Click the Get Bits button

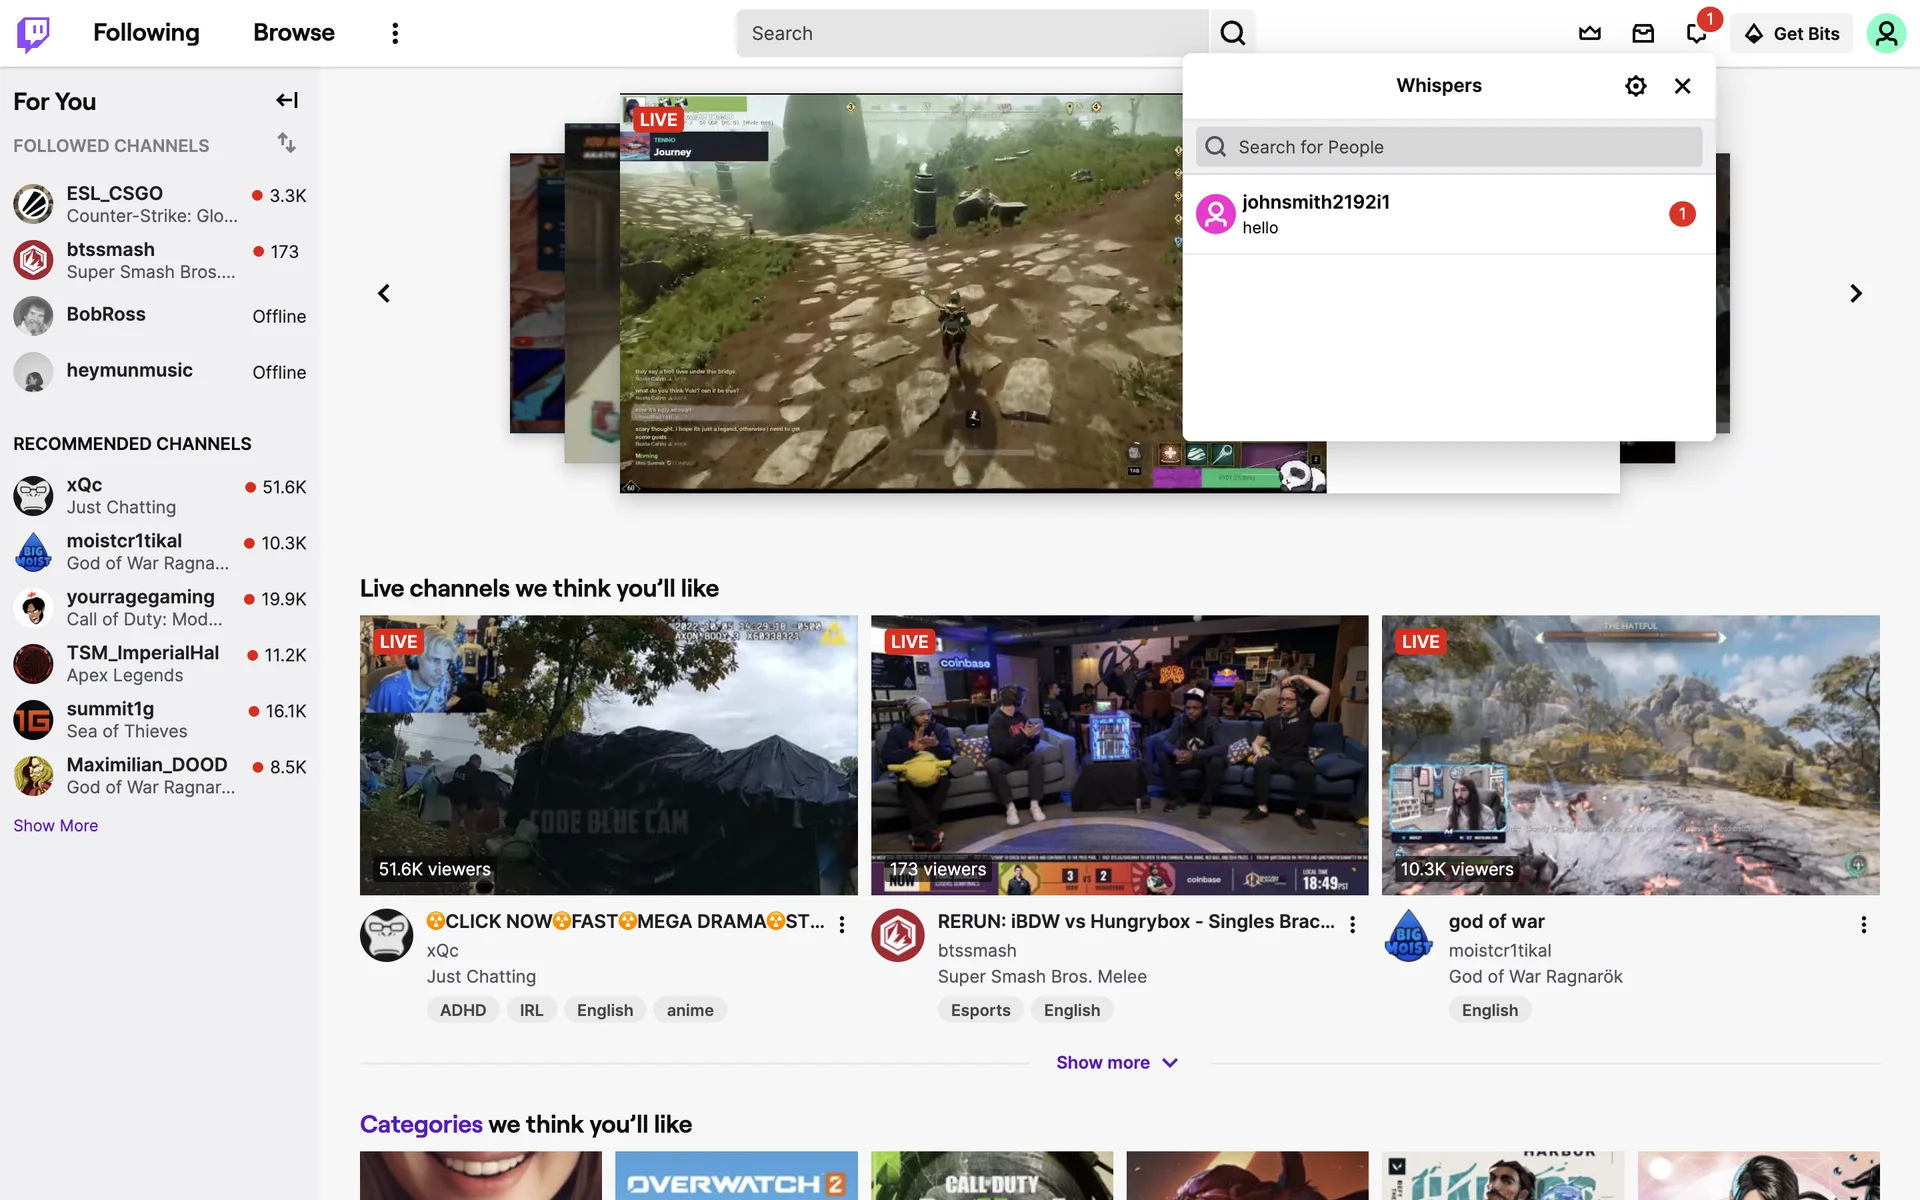click(1792, 33)
